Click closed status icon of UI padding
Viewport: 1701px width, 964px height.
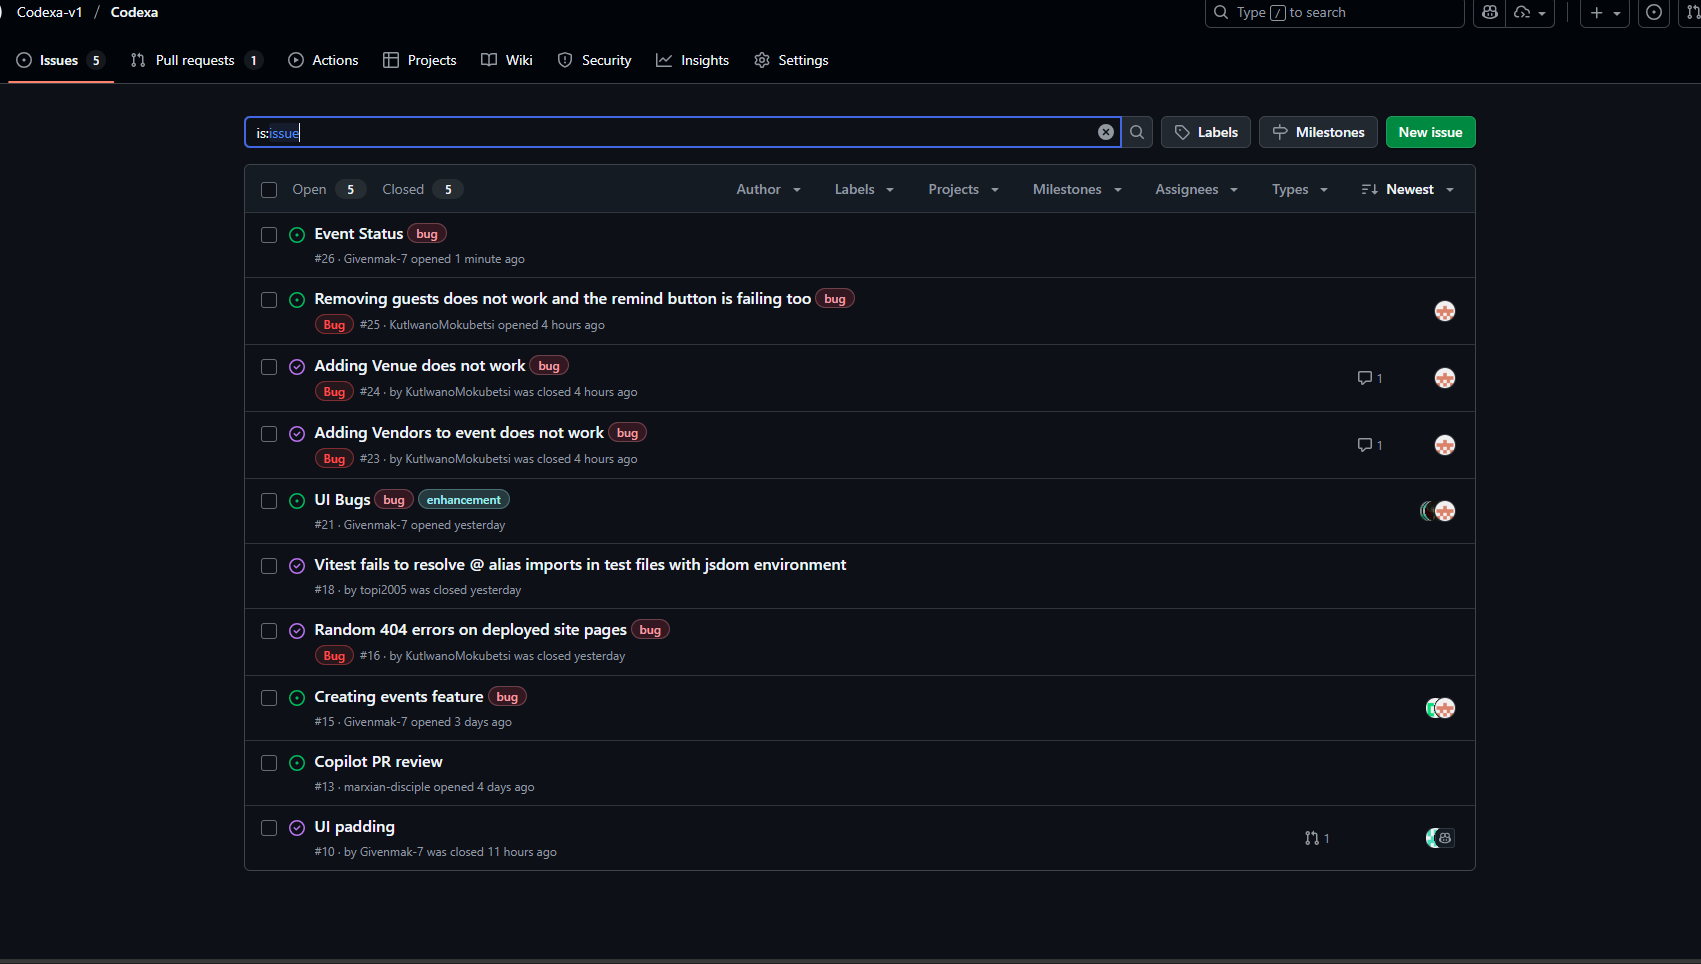[297, 828]
